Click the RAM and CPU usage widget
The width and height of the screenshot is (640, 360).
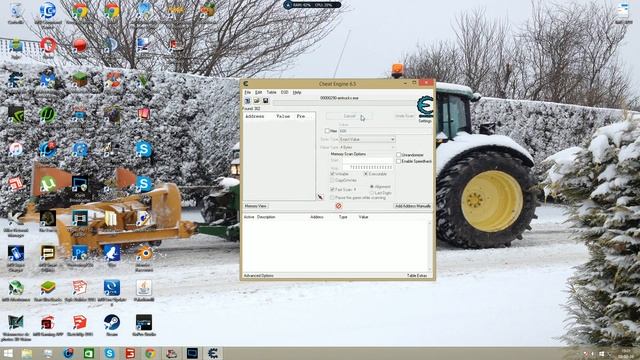(312, 5)
